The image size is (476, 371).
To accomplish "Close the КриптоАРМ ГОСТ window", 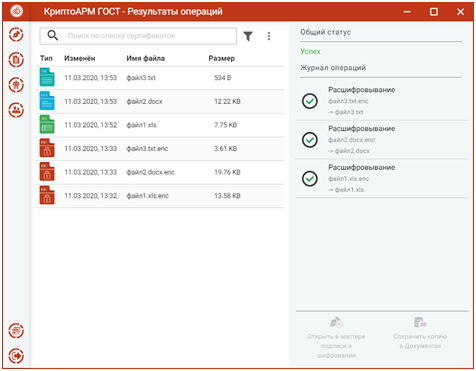I will pos(460,12).
